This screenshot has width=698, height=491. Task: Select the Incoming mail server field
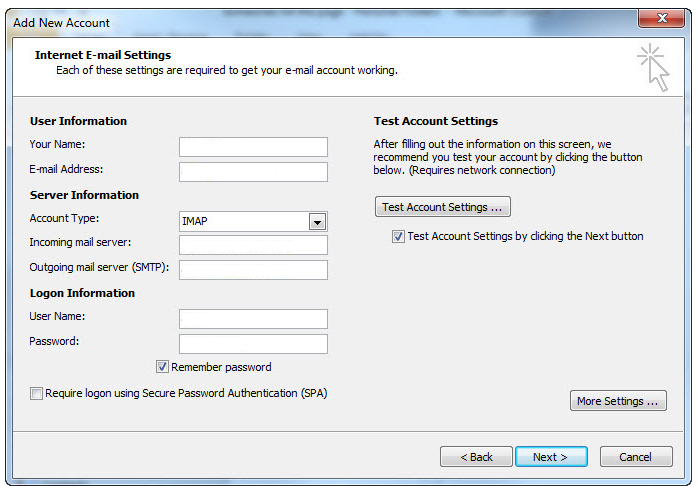(x=253, y=245)
